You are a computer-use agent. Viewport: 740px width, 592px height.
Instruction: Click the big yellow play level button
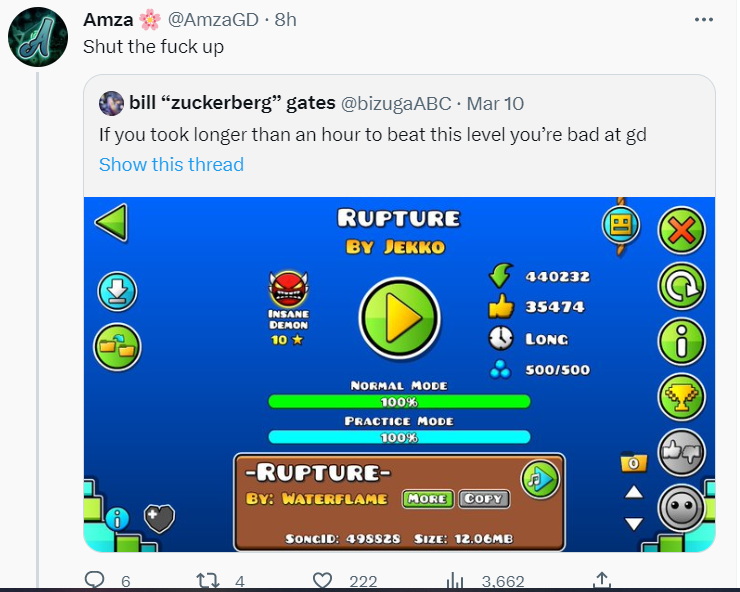coord(400,318)
